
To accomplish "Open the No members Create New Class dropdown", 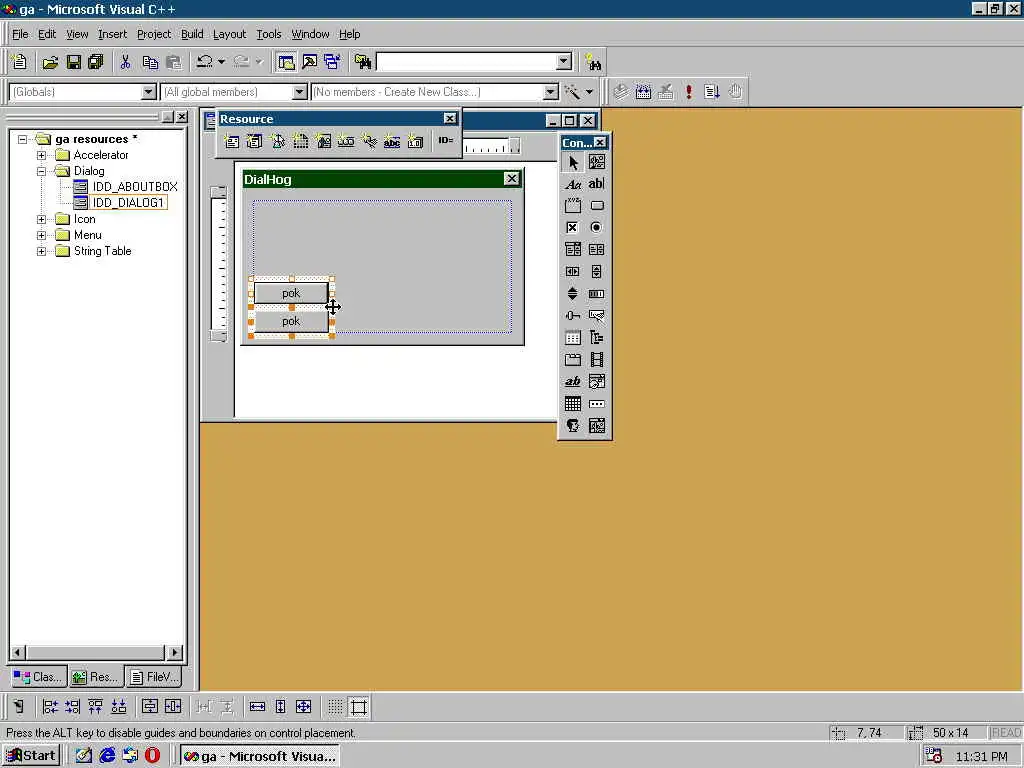I will [551, 92].
